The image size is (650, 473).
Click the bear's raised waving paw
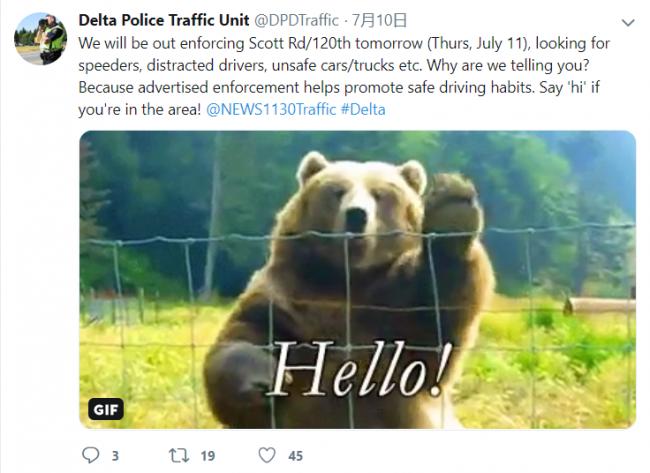(453, 207)
